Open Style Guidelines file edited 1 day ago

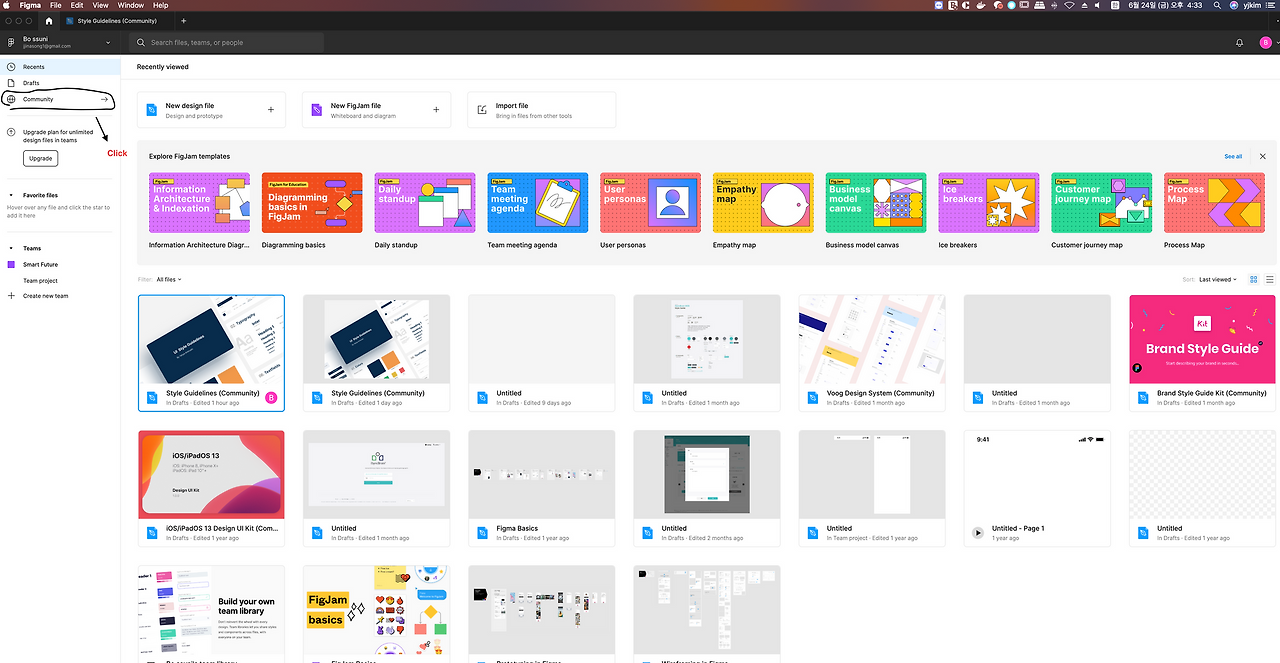click(x=376, y=352)
